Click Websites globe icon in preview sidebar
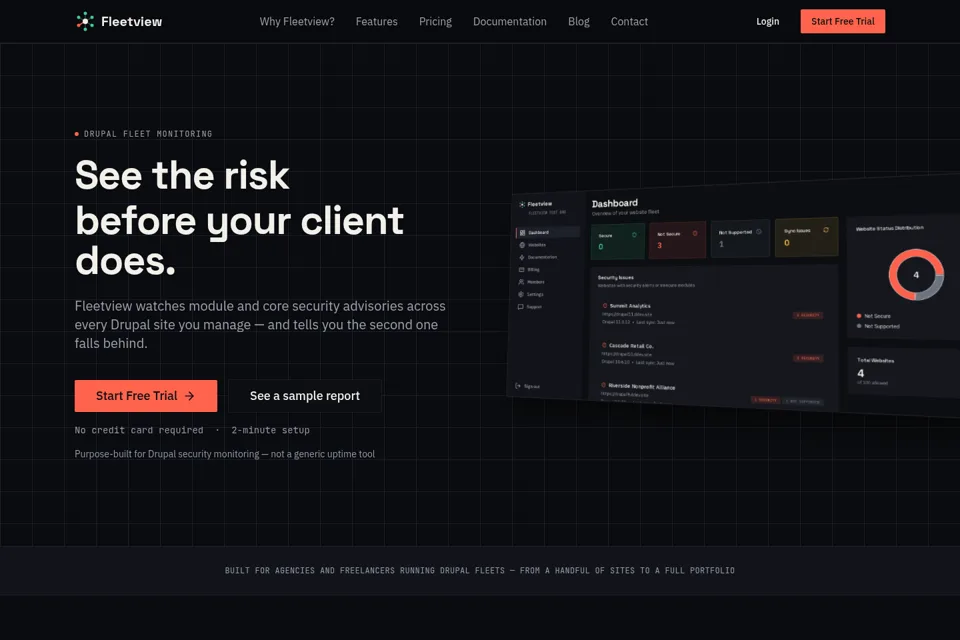The width and height of the screenshot is (960, 640). click(x=522, y=245)
